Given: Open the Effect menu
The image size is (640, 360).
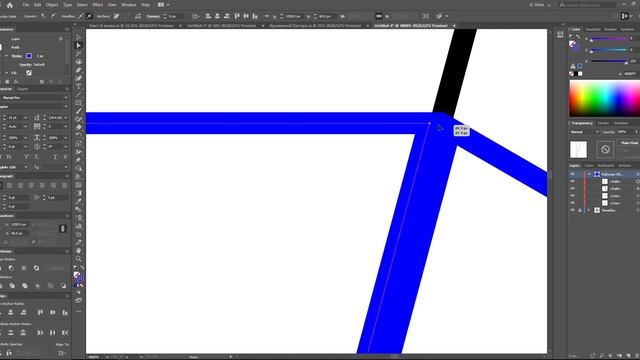Looking at the screenshot, I should pos(98,5).
